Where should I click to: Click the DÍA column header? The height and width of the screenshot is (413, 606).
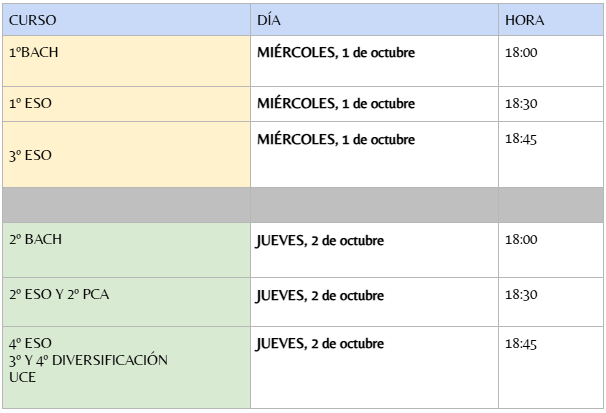pyautogui.click(x=267, y=19)
